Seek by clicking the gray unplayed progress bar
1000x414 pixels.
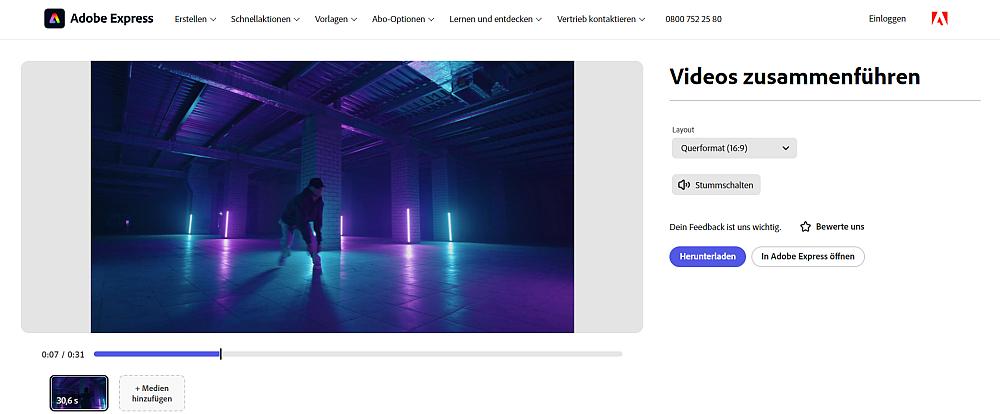click(x=421, y=353)
